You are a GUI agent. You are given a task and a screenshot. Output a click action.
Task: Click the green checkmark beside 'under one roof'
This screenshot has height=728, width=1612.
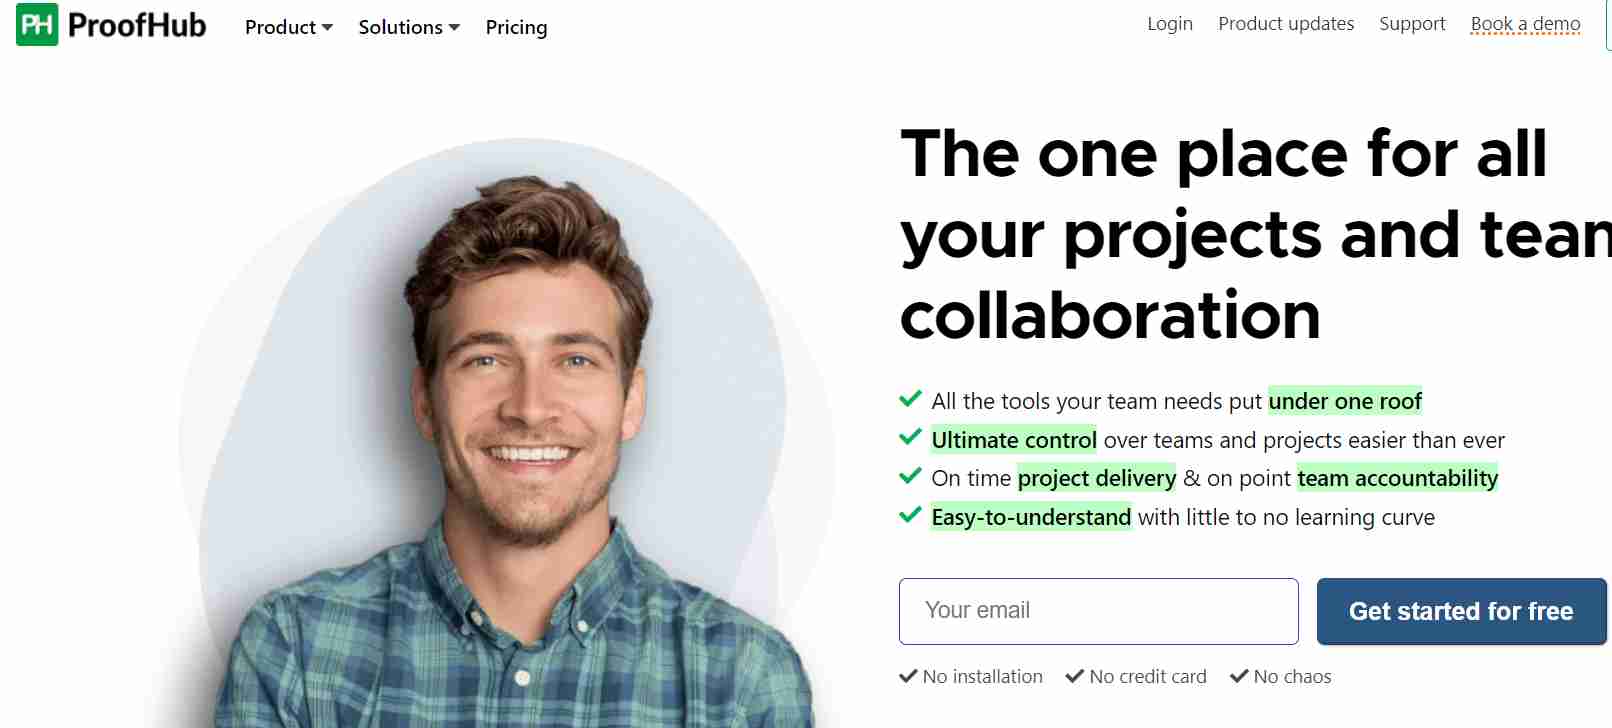910,399
